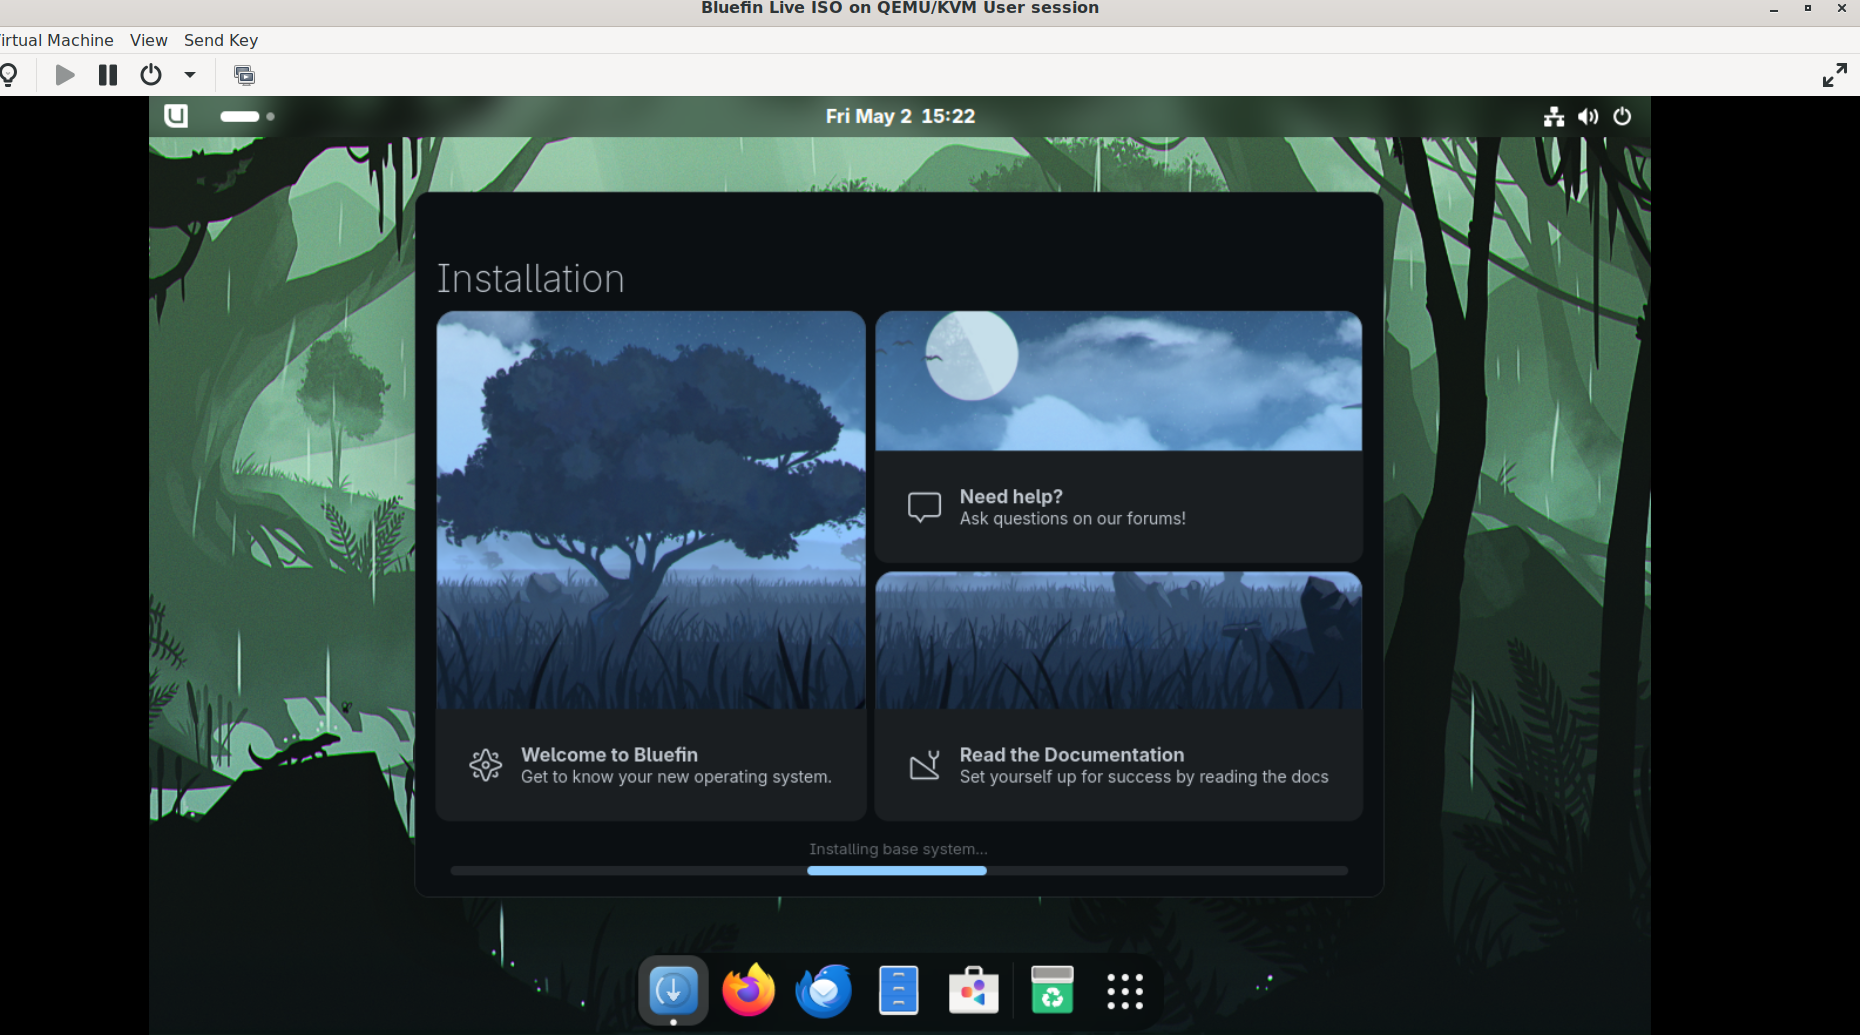Click the documentation link icon
1860x1035 pixels.
coord(925,765)
